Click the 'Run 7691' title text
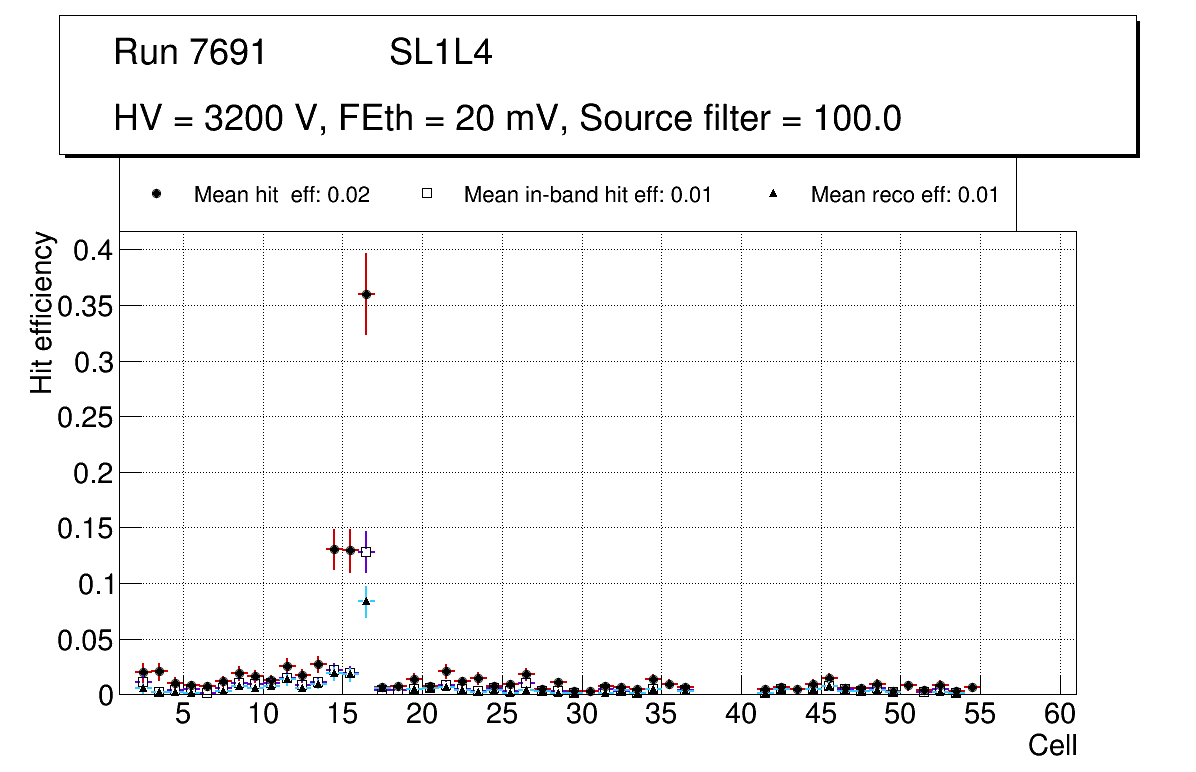Screen dimensions: 1196x772 point(190,53)
